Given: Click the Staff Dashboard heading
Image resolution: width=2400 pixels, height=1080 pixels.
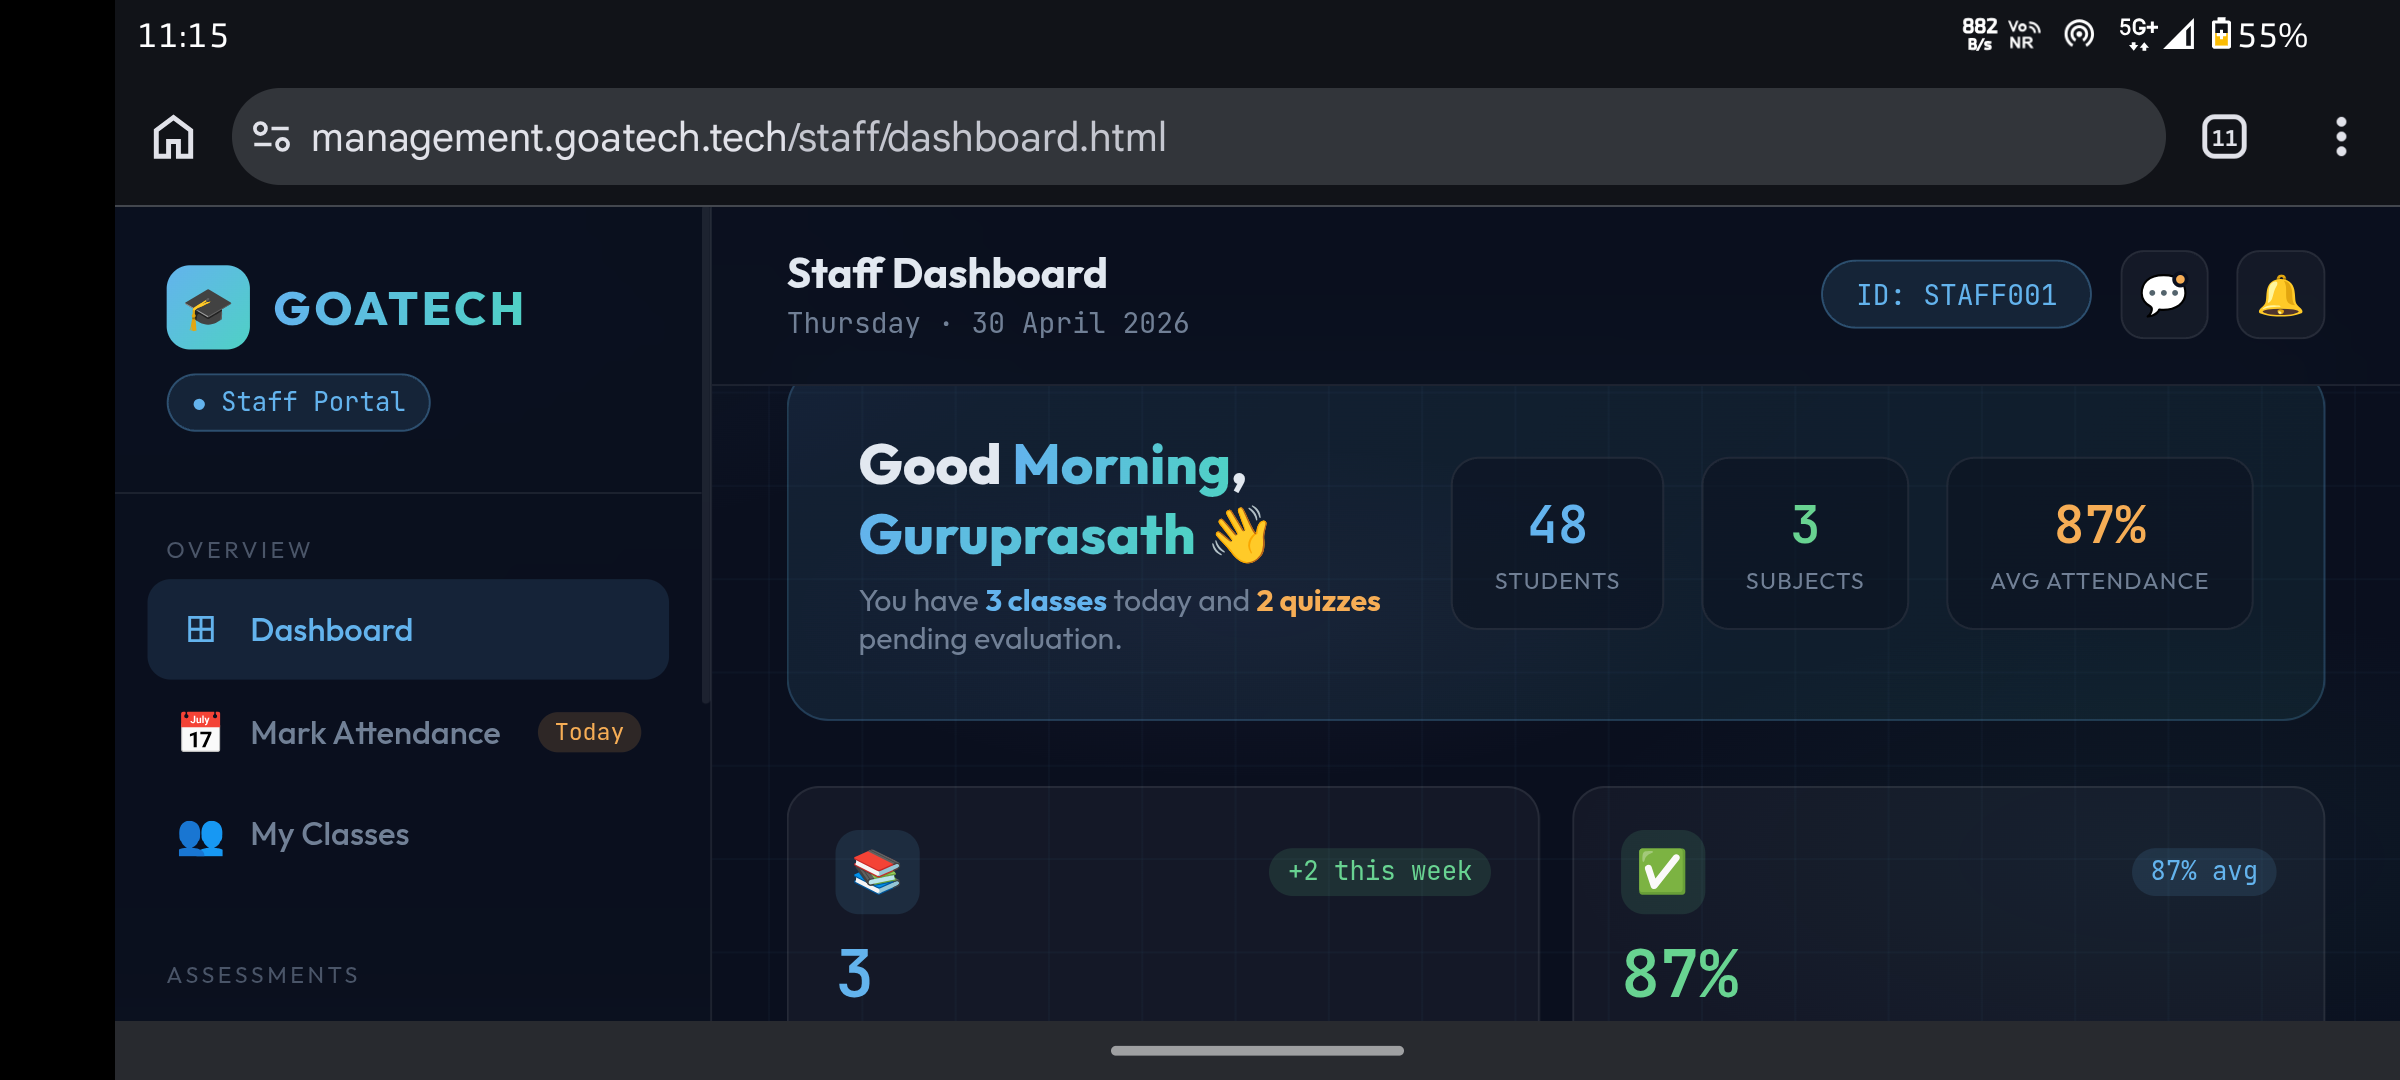Looking at the screenshot, I should 947,274.
